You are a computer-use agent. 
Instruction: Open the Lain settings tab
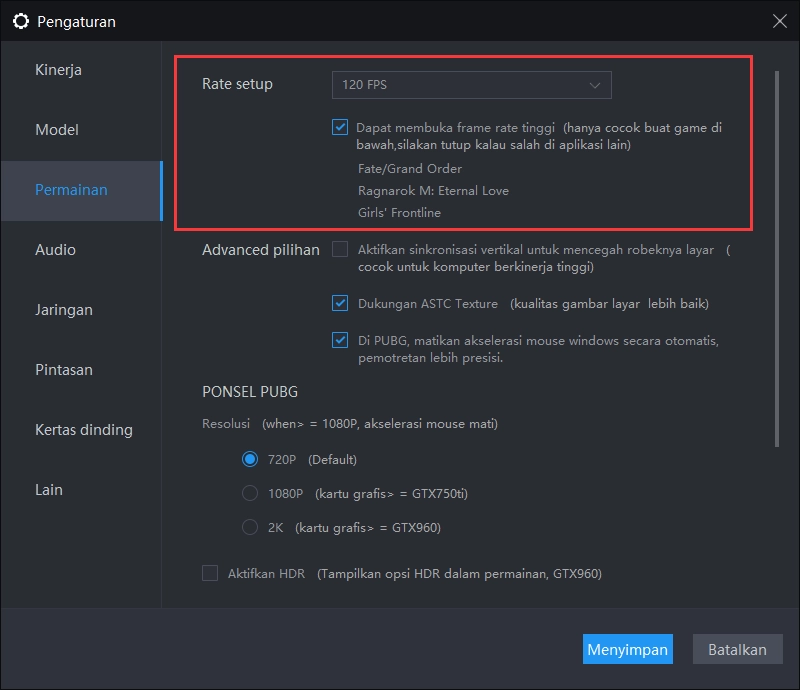49,490
